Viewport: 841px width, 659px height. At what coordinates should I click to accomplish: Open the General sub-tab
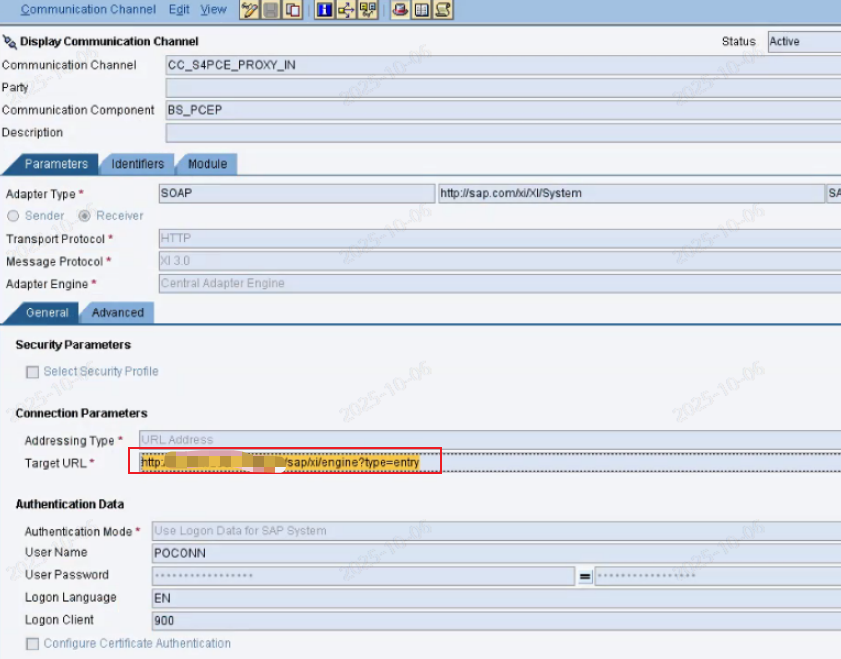pyautogui.click(x=47, y=313)
